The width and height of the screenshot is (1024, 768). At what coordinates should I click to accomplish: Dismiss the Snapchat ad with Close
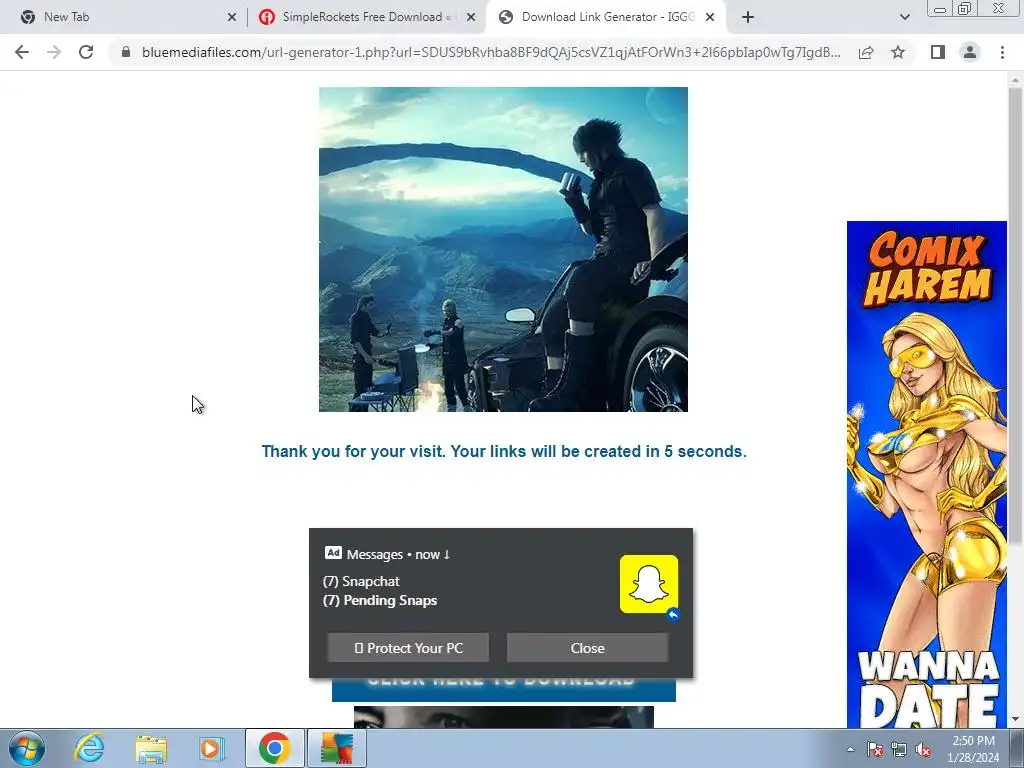pyautogui.click(x=587, y=648)
